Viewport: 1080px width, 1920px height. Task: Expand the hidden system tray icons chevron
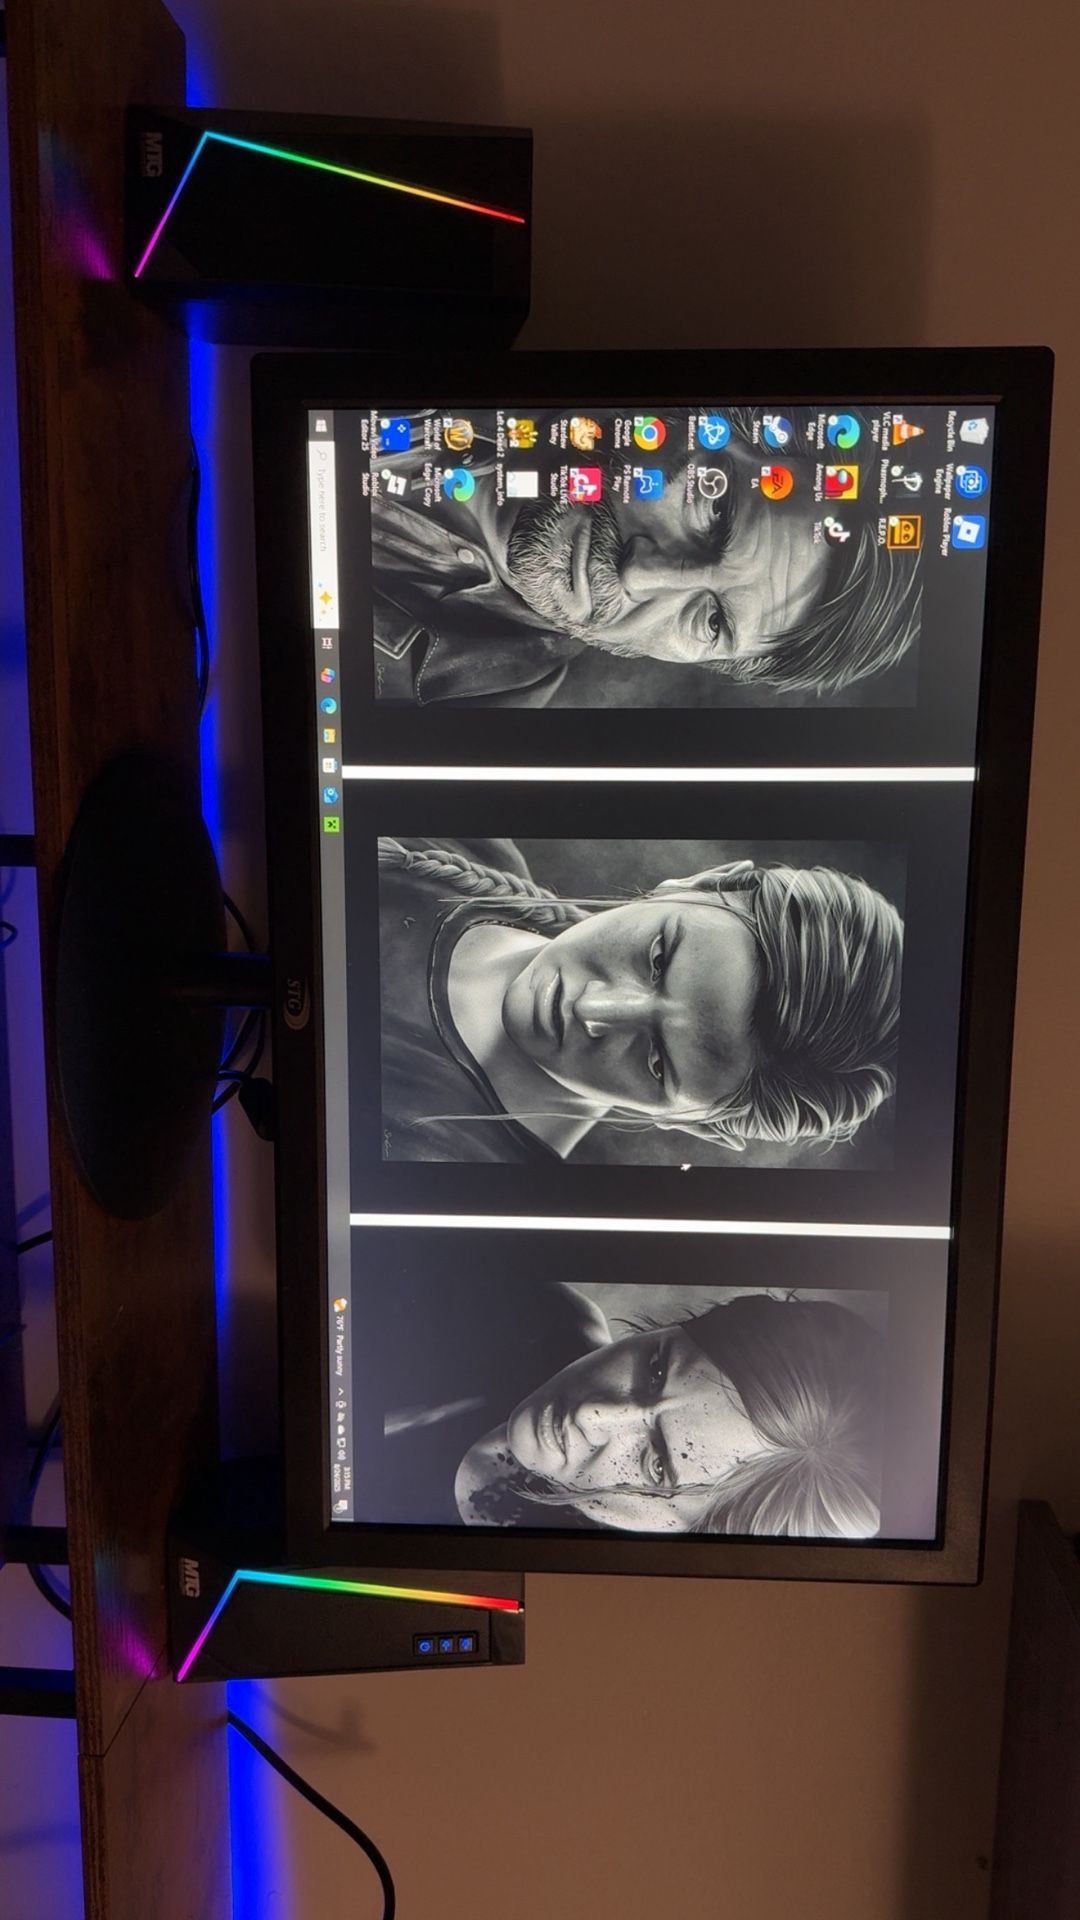point(340,1392)
